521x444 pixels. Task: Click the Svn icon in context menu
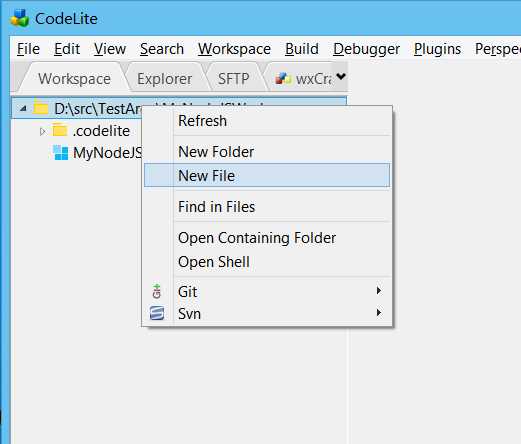tap(157, 313)
